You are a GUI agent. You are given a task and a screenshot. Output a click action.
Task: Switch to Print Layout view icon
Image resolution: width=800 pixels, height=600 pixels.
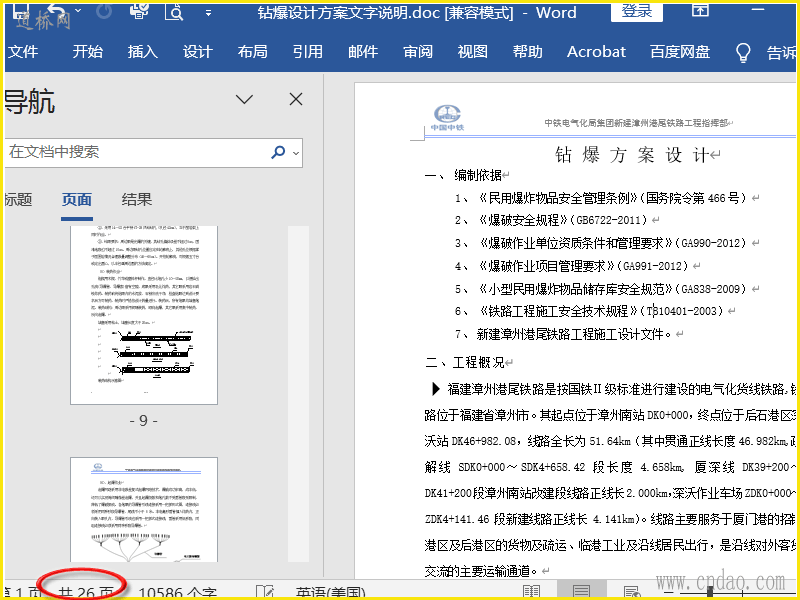[x=581, y=592]
